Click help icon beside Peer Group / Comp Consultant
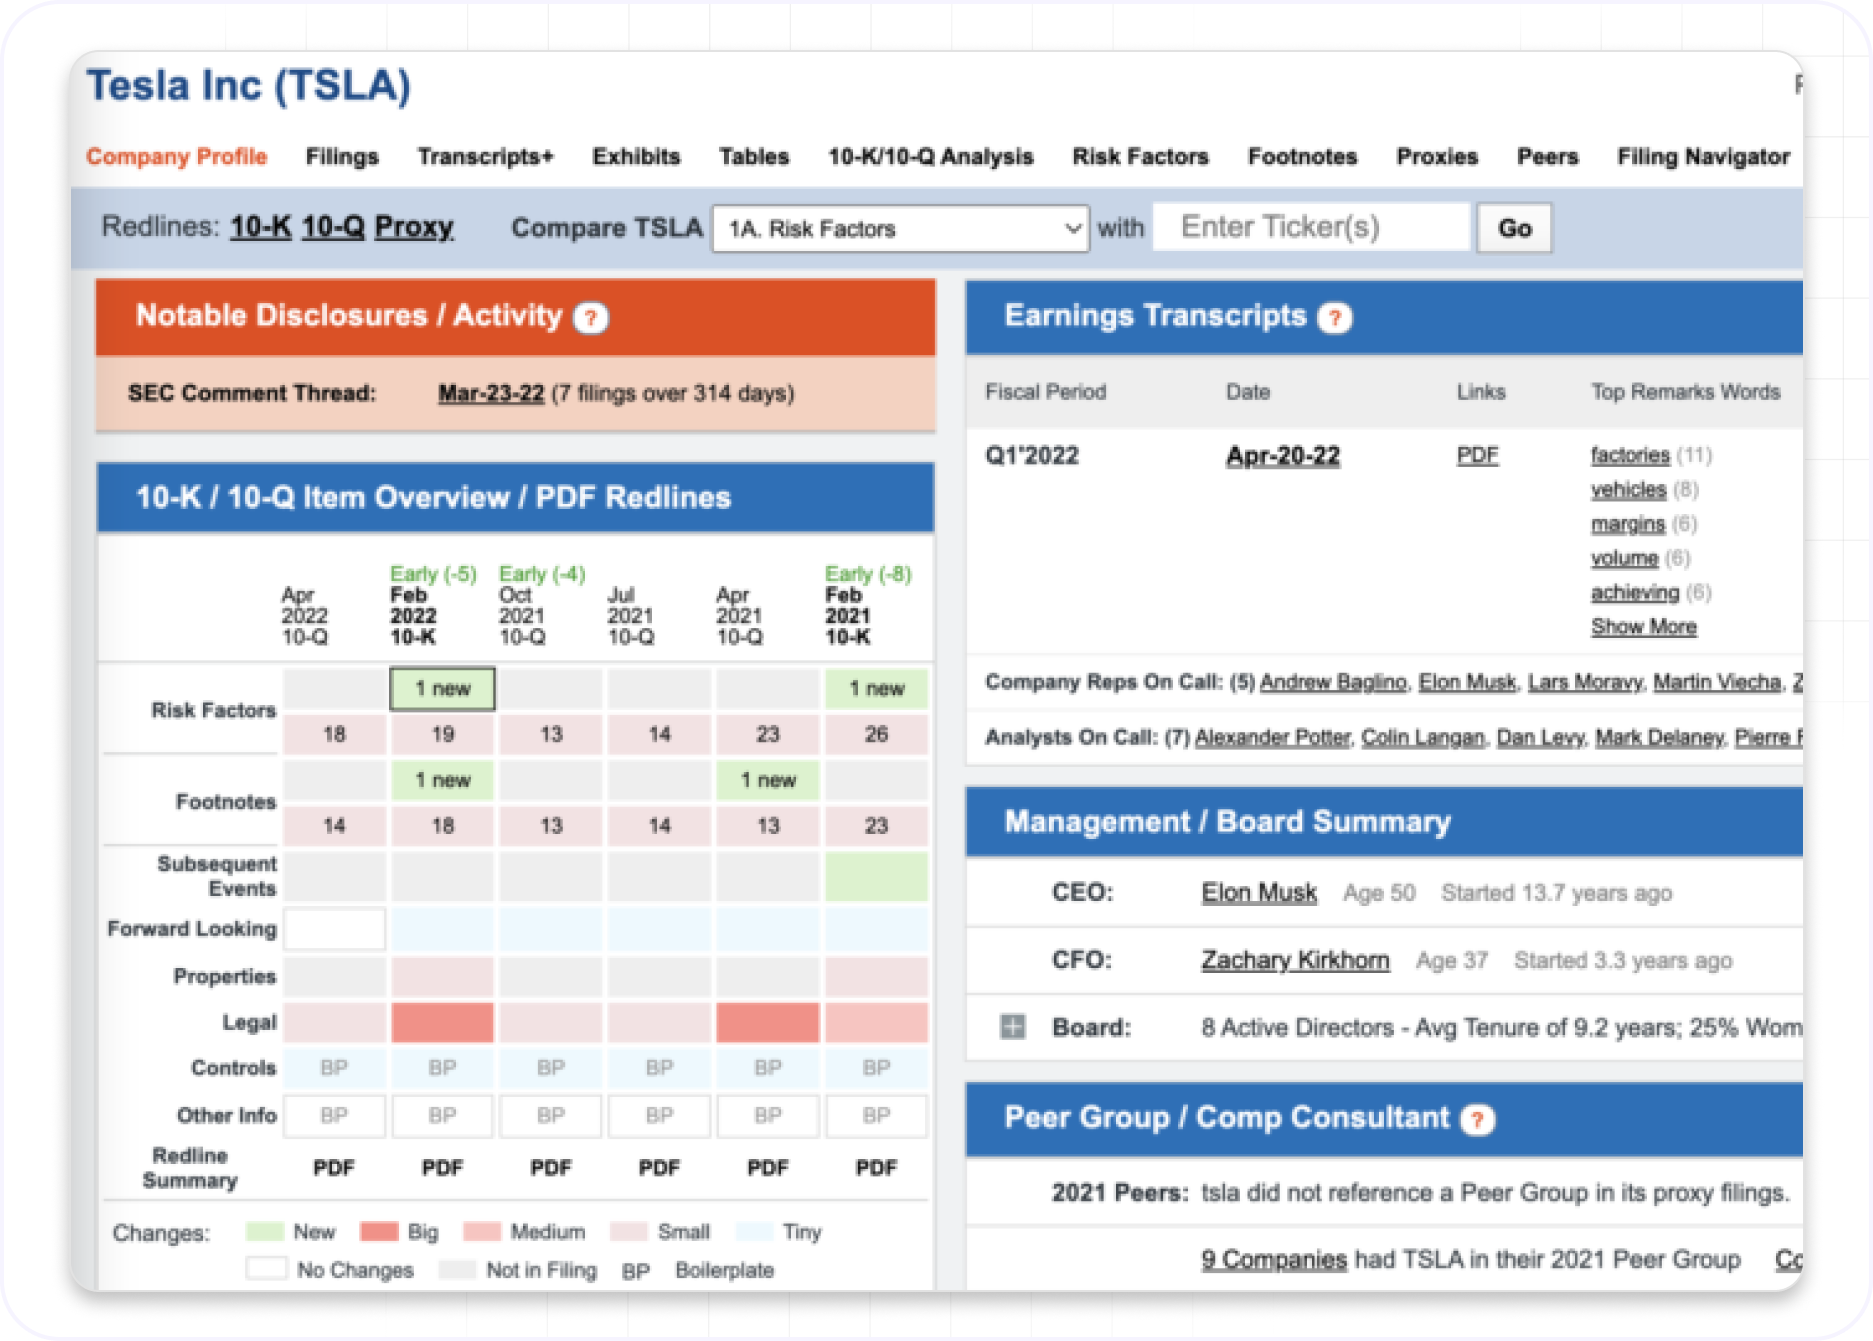The image size is (1873, 1341). (x=1477, y=1119)
